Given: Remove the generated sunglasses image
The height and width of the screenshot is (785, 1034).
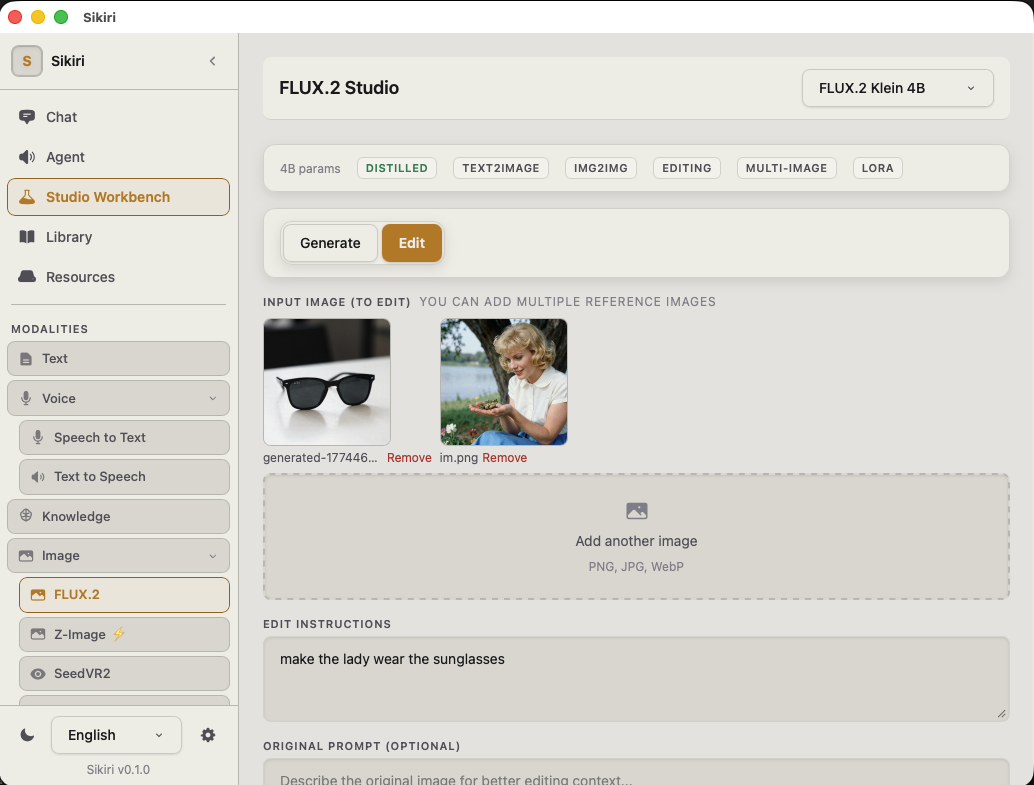Looking at the screenshot, I should click(409, 458).
